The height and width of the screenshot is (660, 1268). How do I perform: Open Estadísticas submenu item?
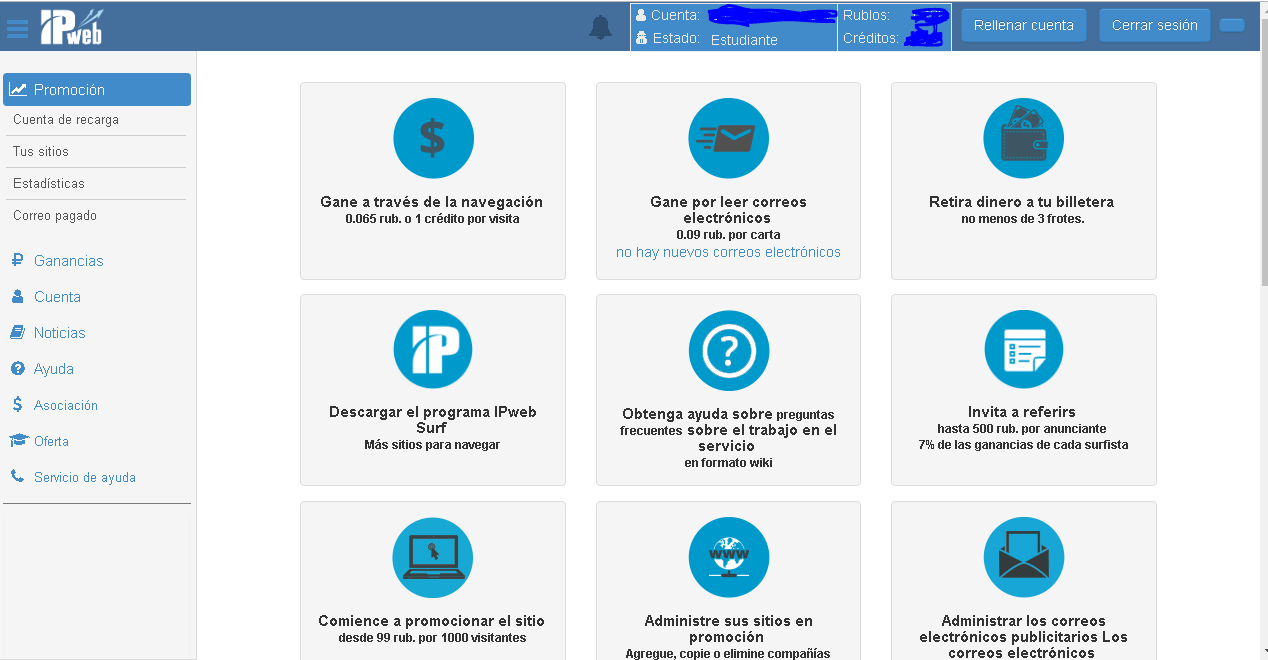[x=49, y=184]
